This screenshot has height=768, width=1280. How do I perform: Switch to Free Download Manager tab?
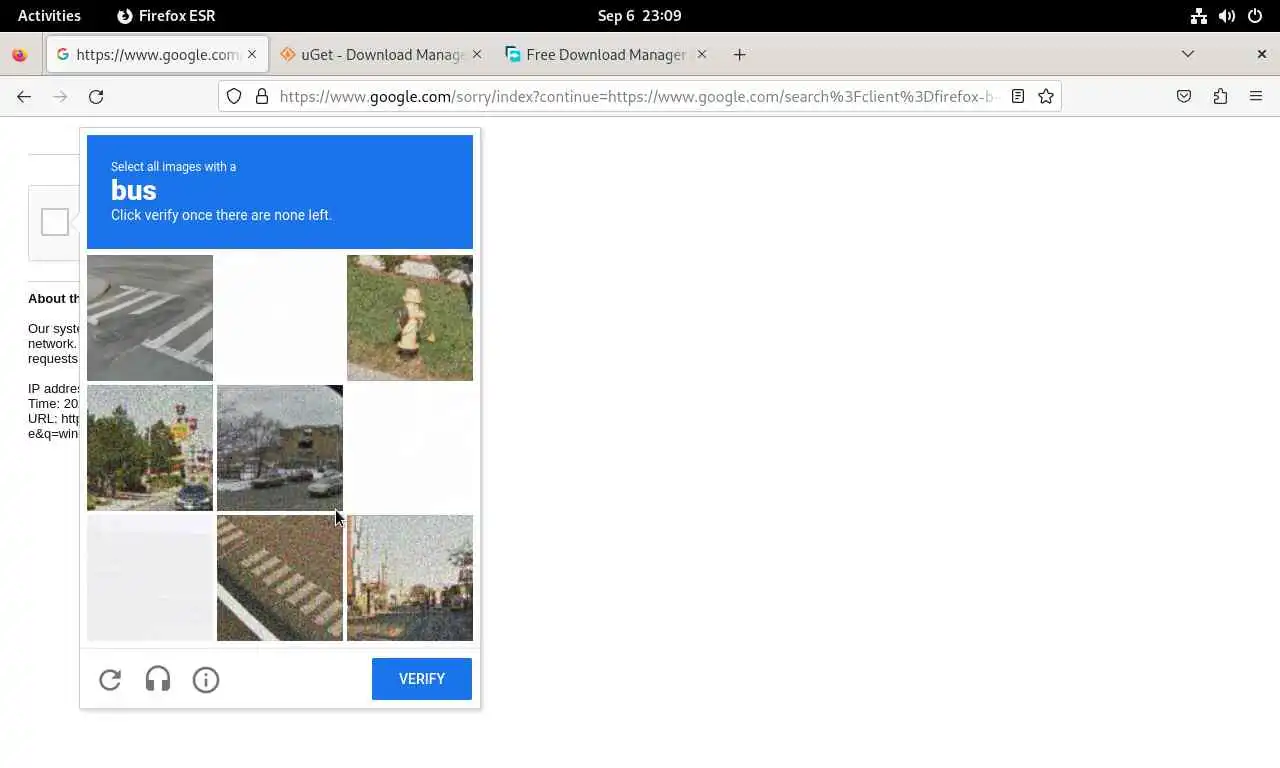click(x=605, y=54)
